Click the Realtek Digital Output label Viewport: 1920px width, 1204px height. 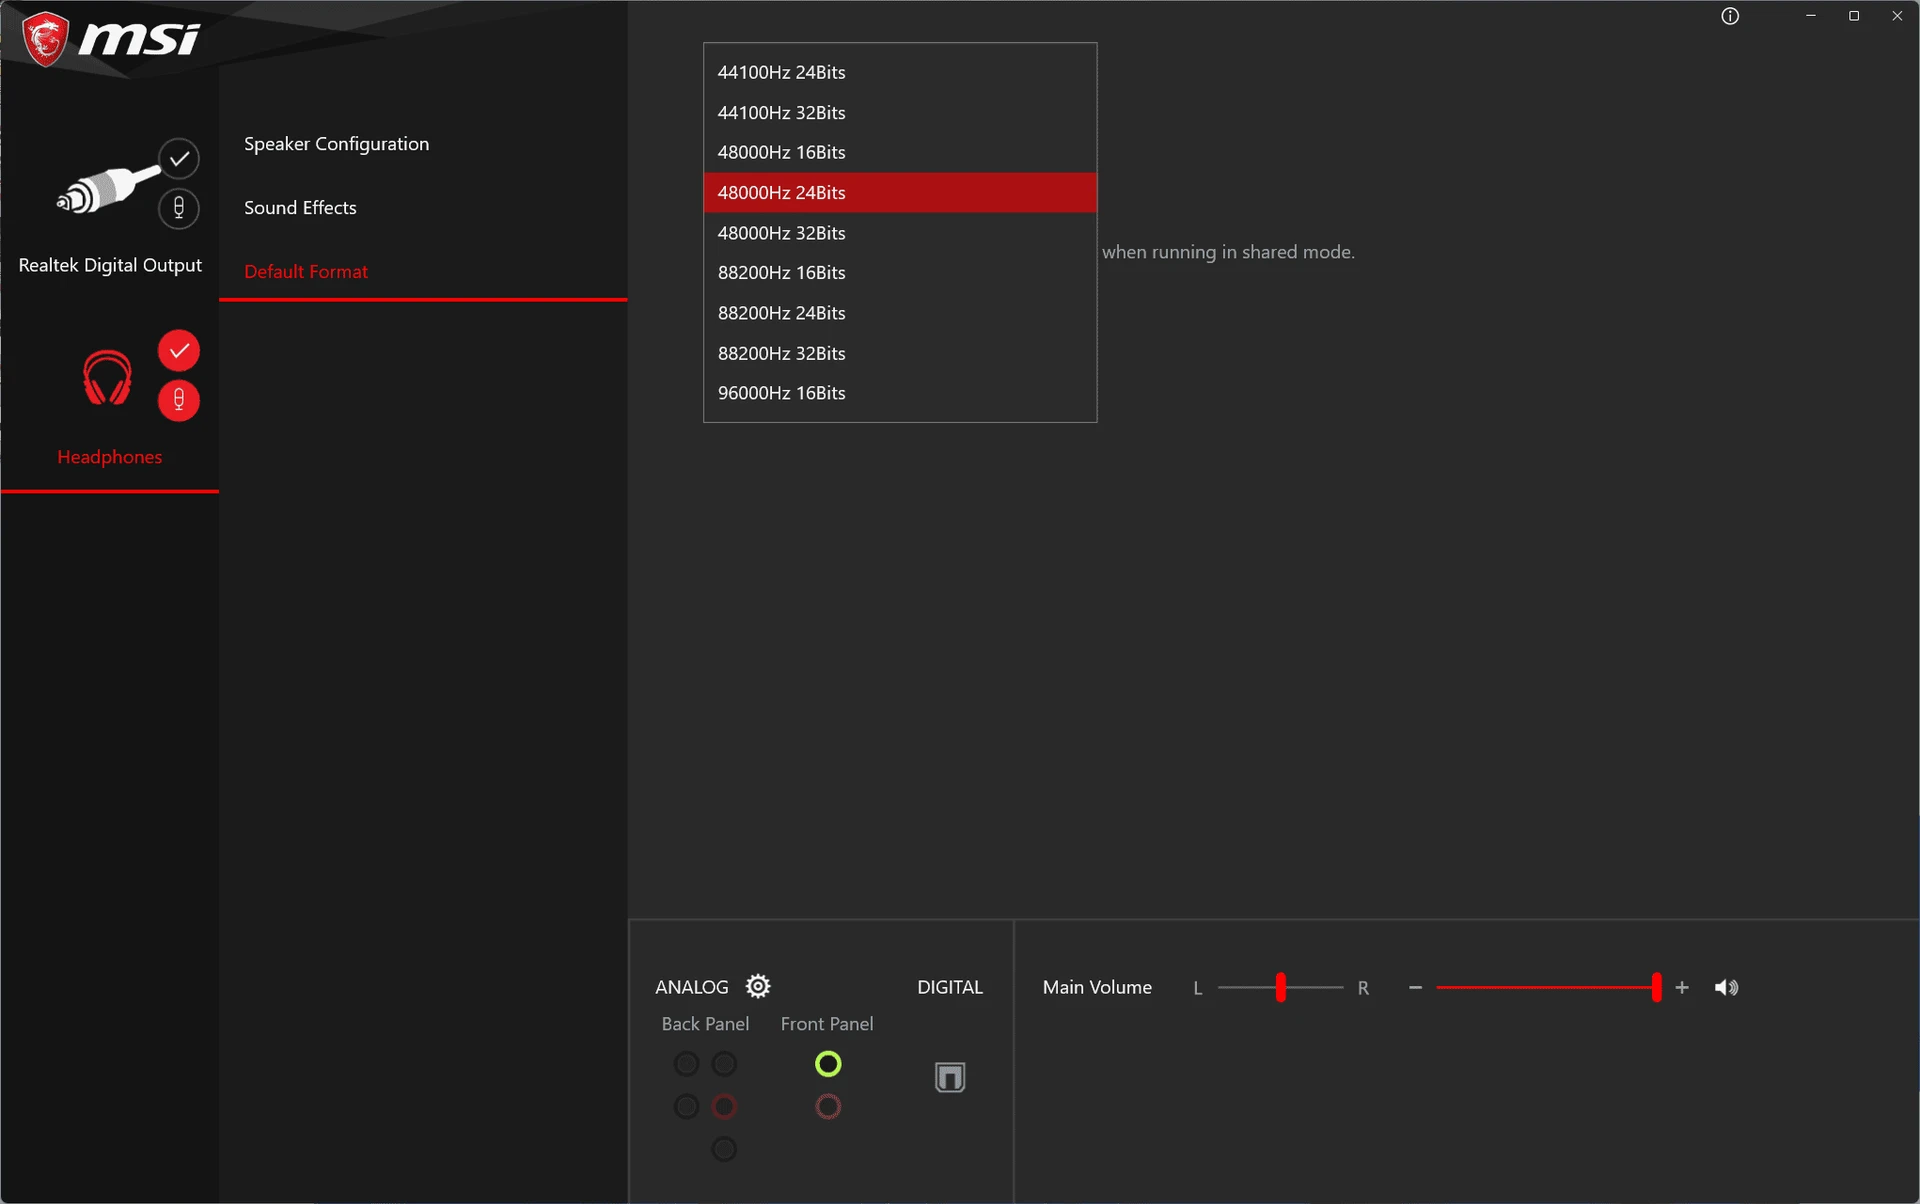(110, 265)
